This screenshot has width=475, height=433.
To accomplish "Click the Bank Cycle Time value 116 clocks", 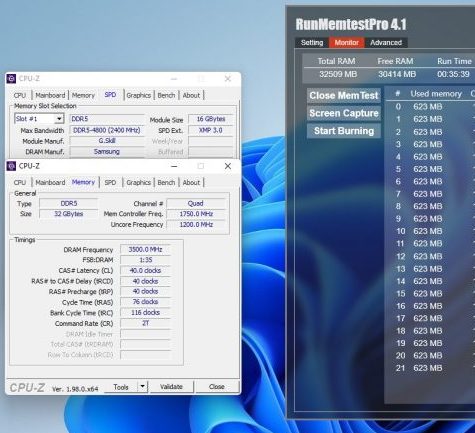I will [145, 312].
